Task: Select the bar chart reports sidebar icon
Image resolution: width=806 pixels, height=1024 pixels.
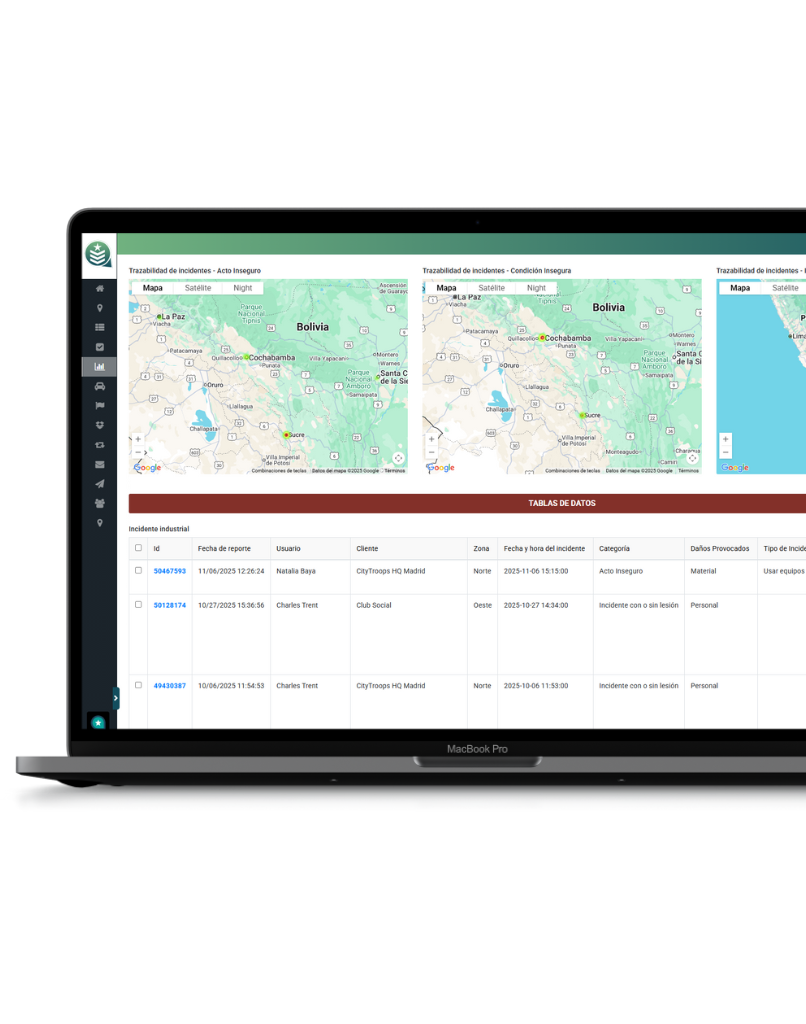Action: click(99, 366)
